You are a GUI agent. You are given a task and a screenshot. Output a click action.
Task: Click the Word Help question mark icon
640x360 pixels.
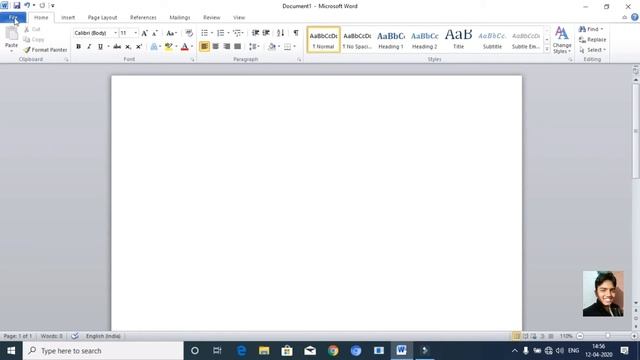pyautogui.click(x=634, y=17)
